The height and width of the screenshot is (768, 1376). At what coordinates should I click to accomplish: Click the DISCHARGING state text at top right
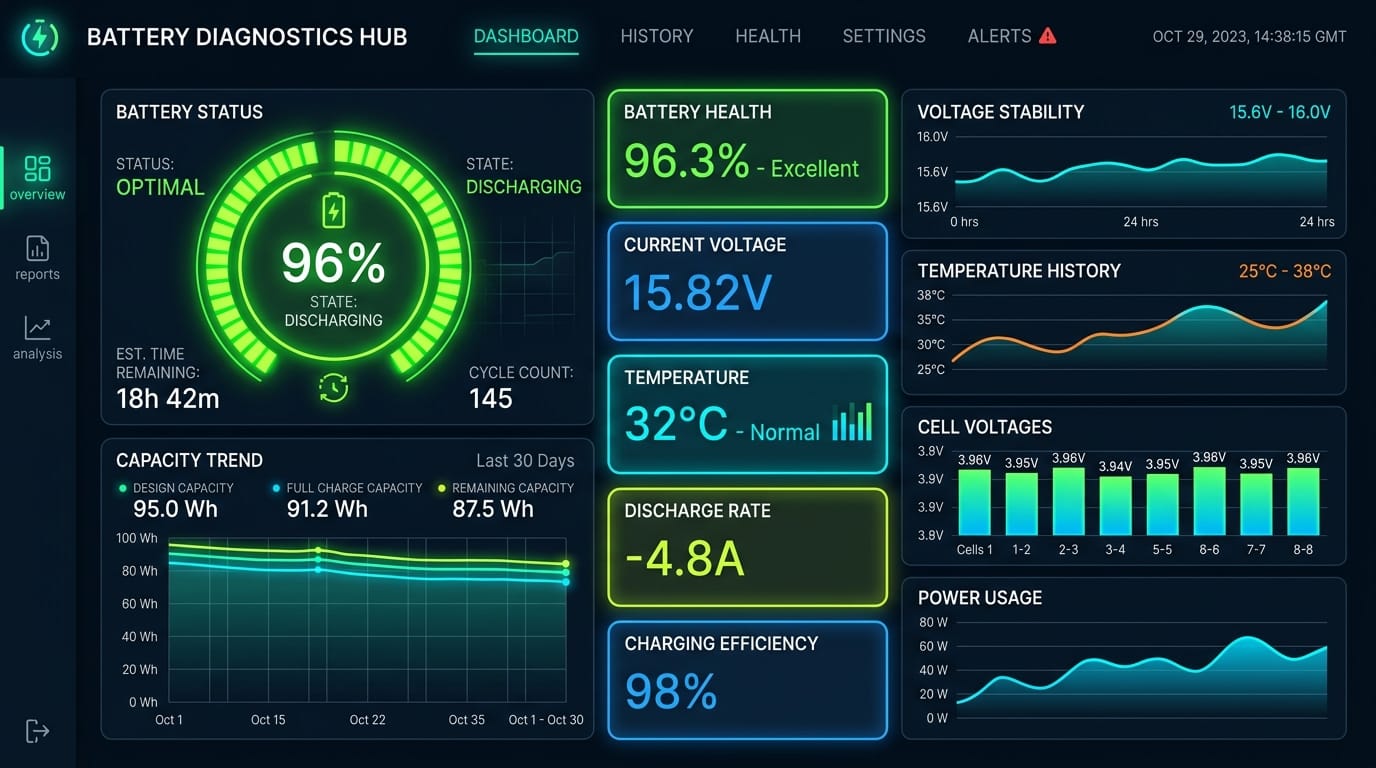point(524,187)
